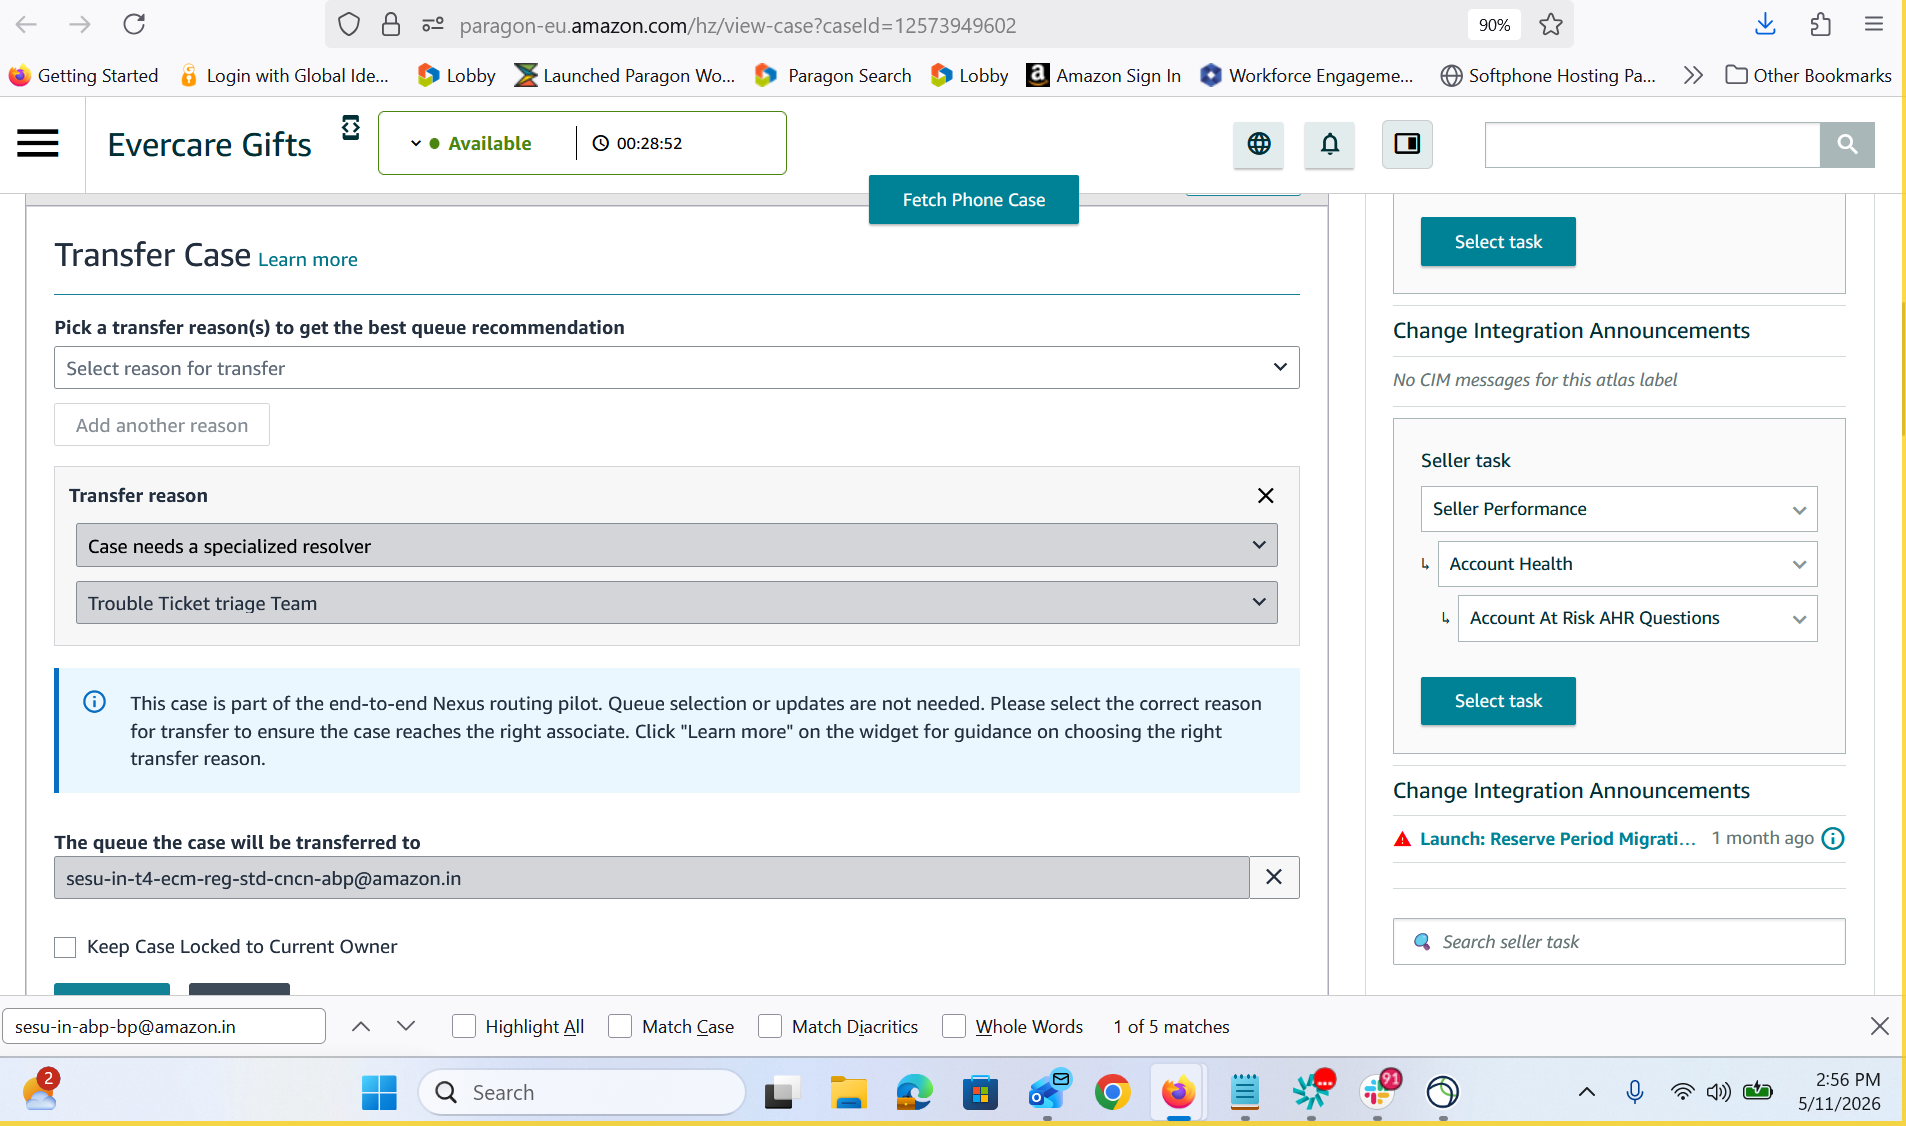This screenshot has width=1906, height=1126.
Task: Click the globe language icon
Action: [x=1259, y=144]
